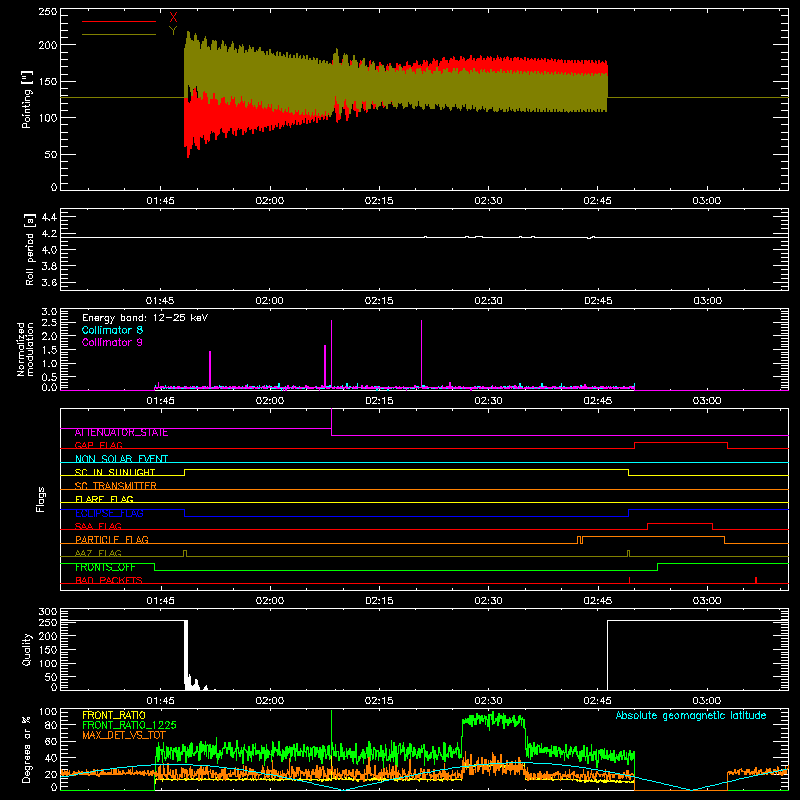Screen dimensions: 800x800
Task: Click the raised SAA_FLAG segment
Action: pyautogui.click(x=680, y=523)
